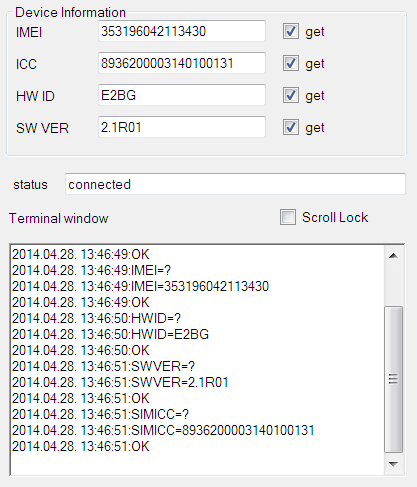Click the SWVER=2.1R01 terminal log line
The height and width of the screenshot is (487, 417).
[120, 382]
